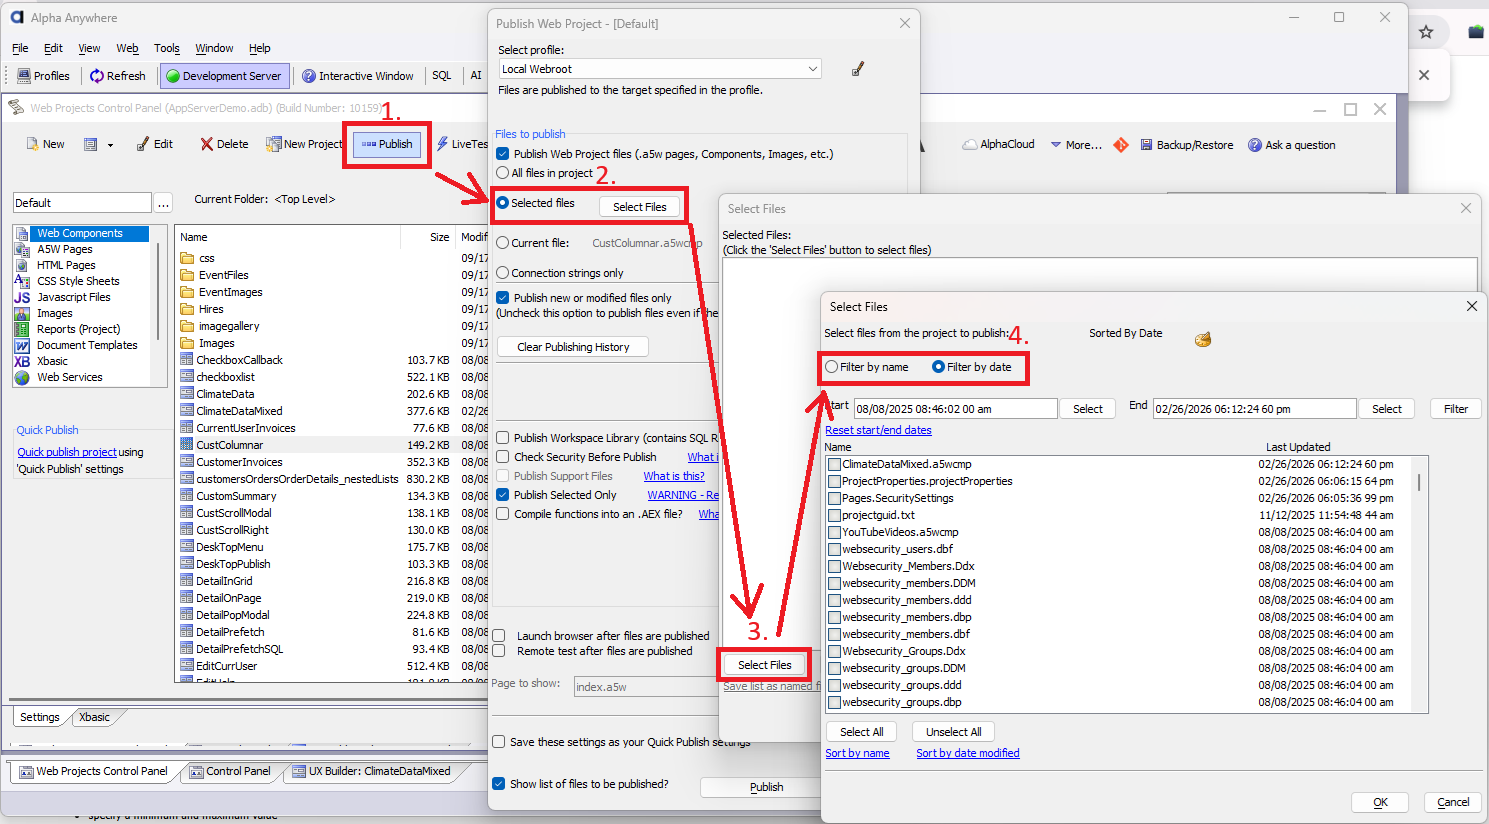
Task: Toggle Publish Web Project files checkbox
Action: point(503,154)
